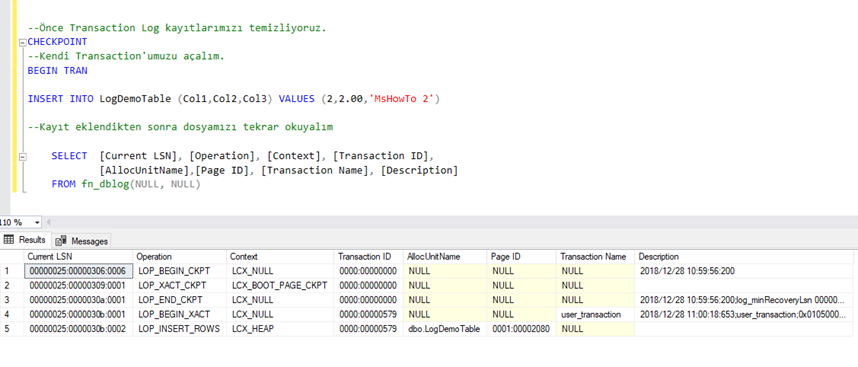Click the Transaction Name column header
Viewport: 858px width, 367px height.
pos(595,257)
